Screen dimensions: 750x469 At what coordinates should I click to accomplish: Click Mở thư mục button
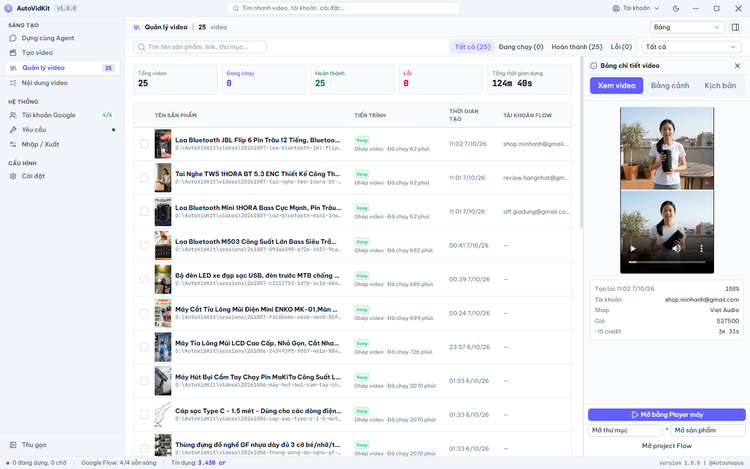(625, 430)
